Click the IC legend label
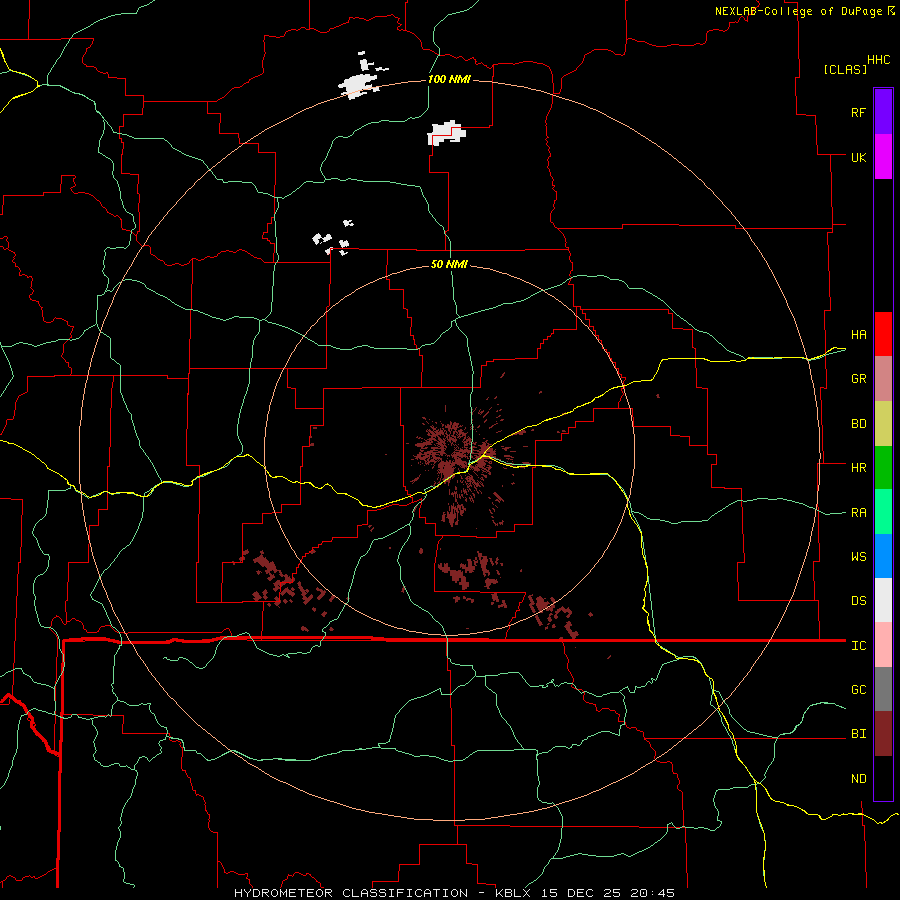 point(859,646)
